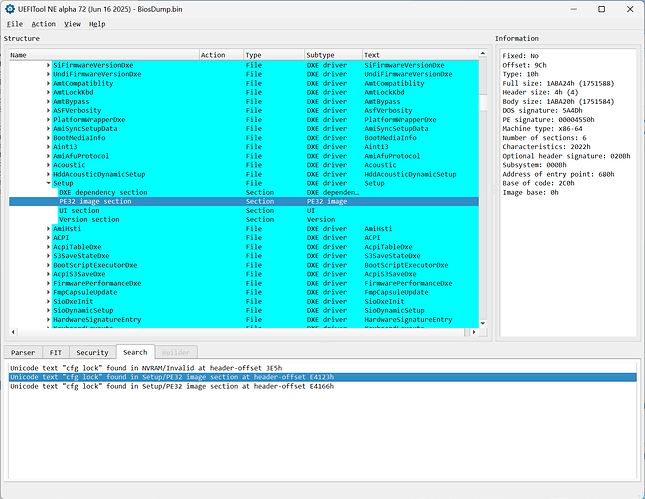645x499 pixels.
Task: Click the horizontal scrollbar left arrow
Action: tap(13, 332)
